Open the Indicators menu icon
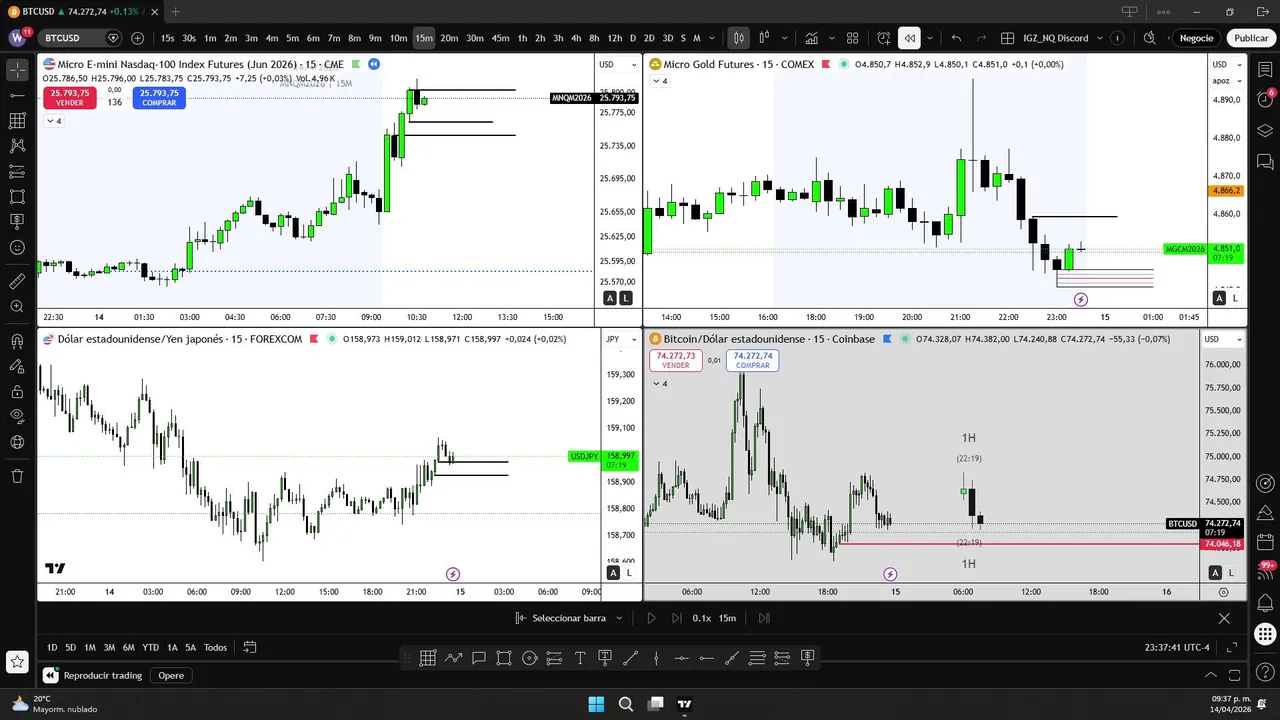1280x720 pixels. pos(811,38)
